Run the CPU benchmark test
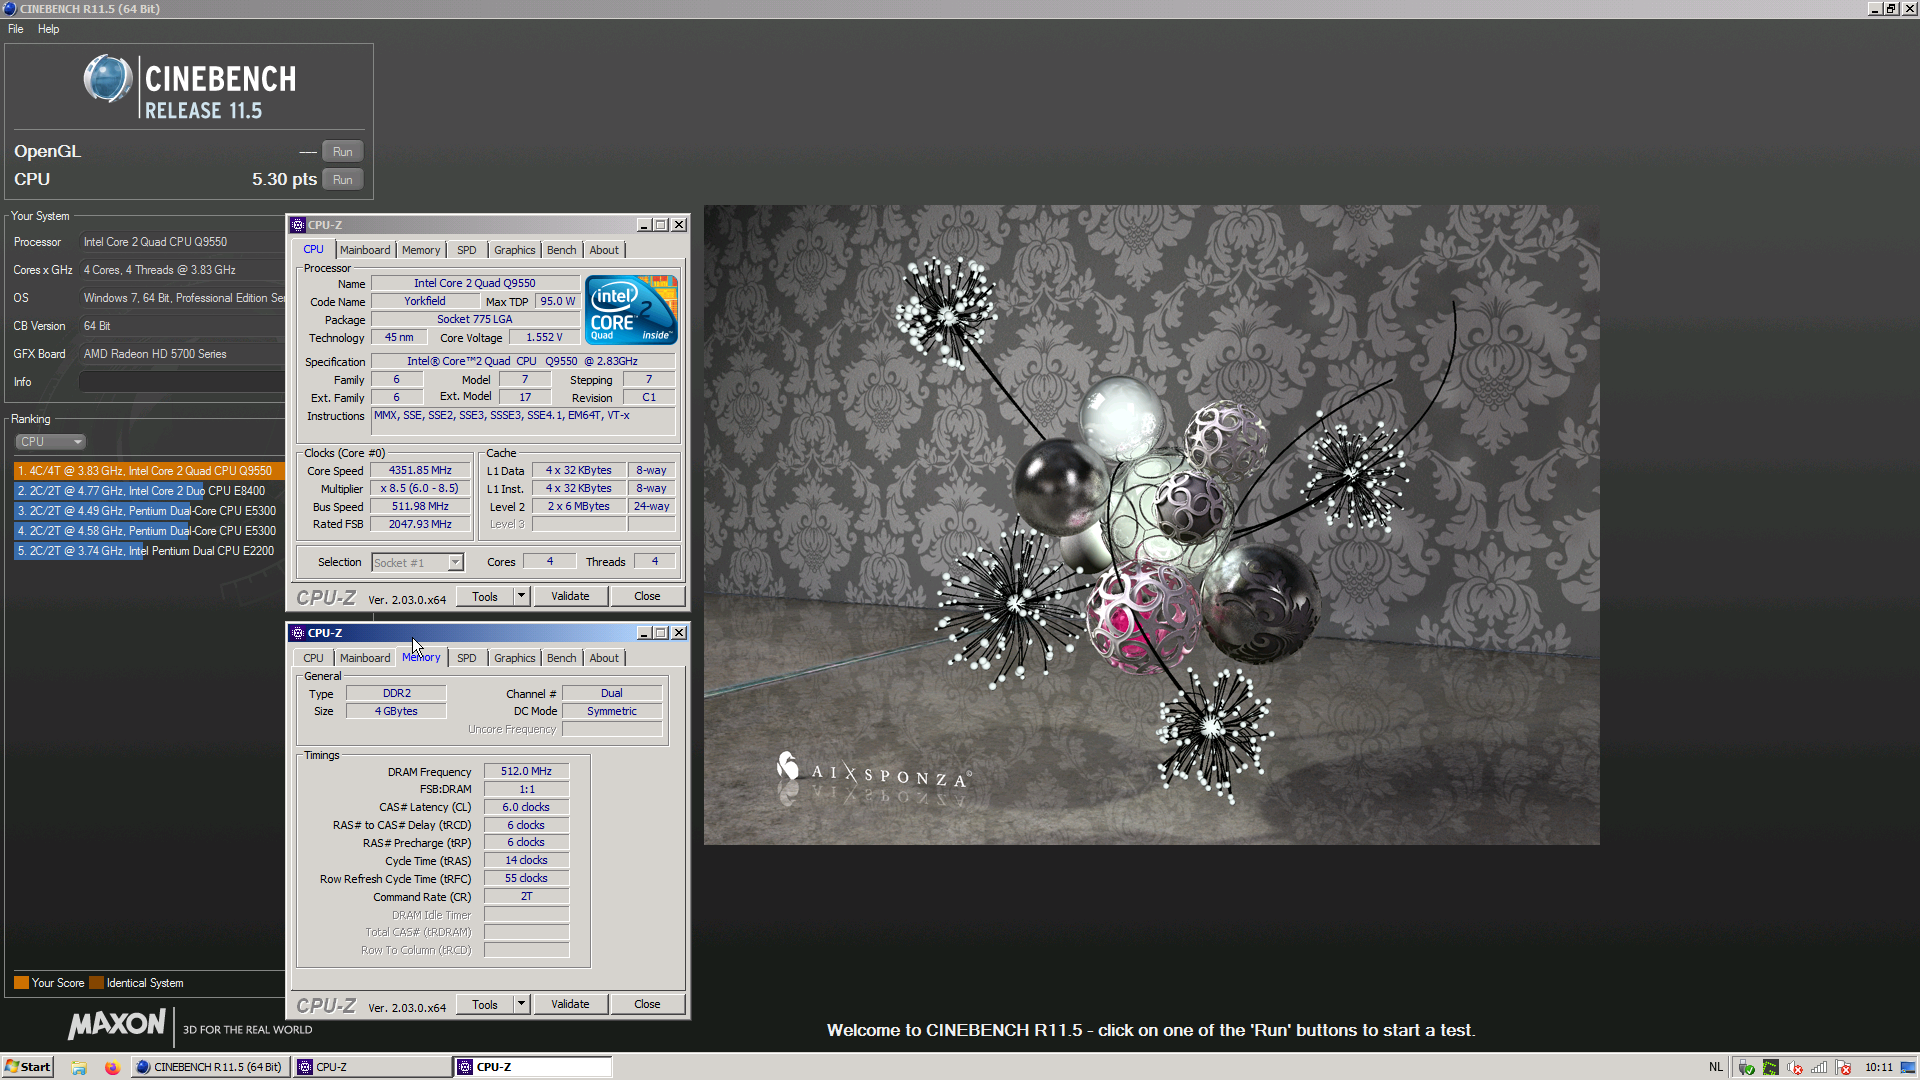Screen dimensions: 1920x1080 [342, 180]
